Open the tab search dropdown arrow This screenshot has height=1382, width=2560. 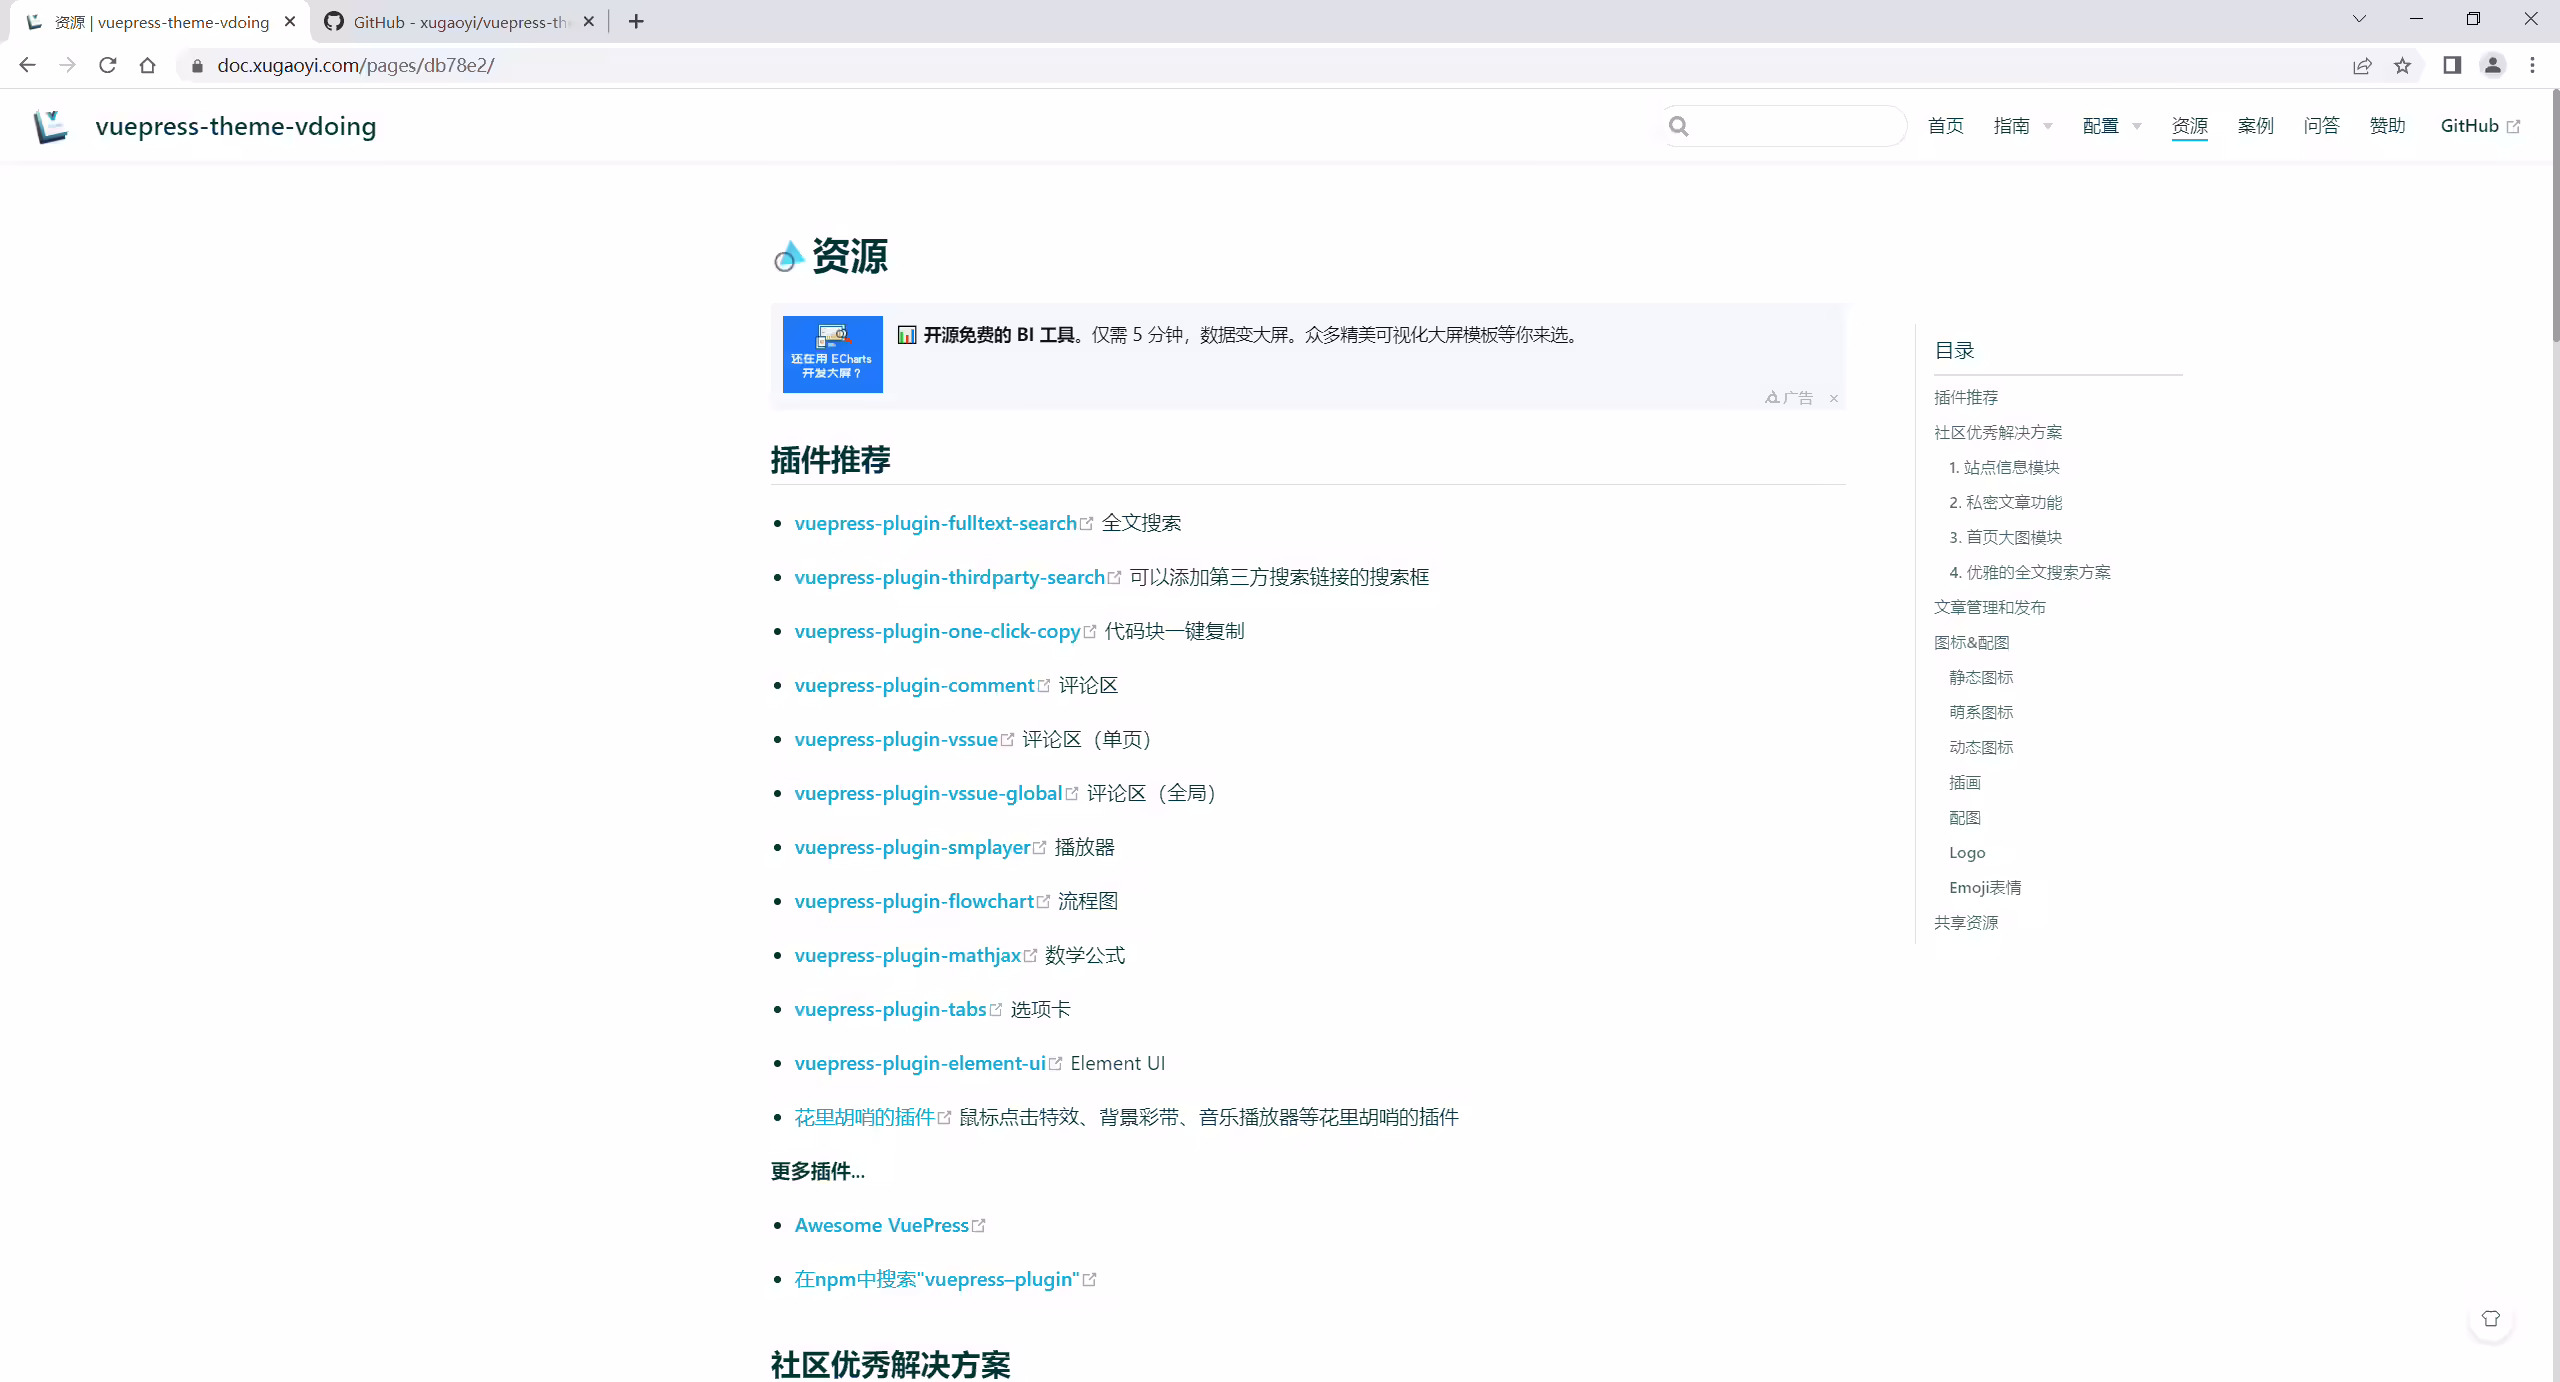pyautogui.click(x=2359, y=19)
